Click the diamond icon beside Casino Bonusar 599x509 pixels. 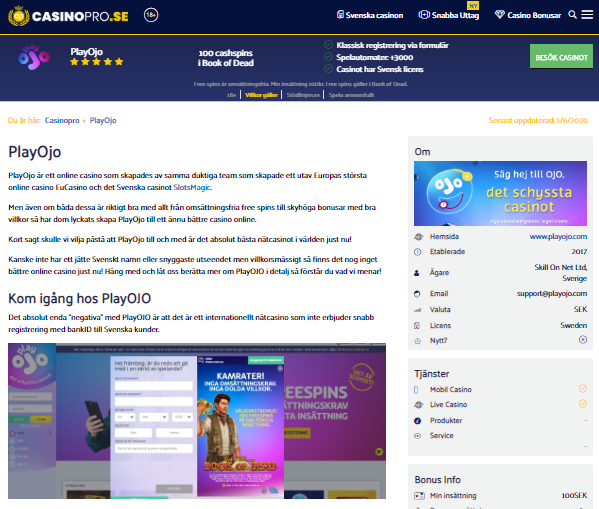click(x=499, y=15)
